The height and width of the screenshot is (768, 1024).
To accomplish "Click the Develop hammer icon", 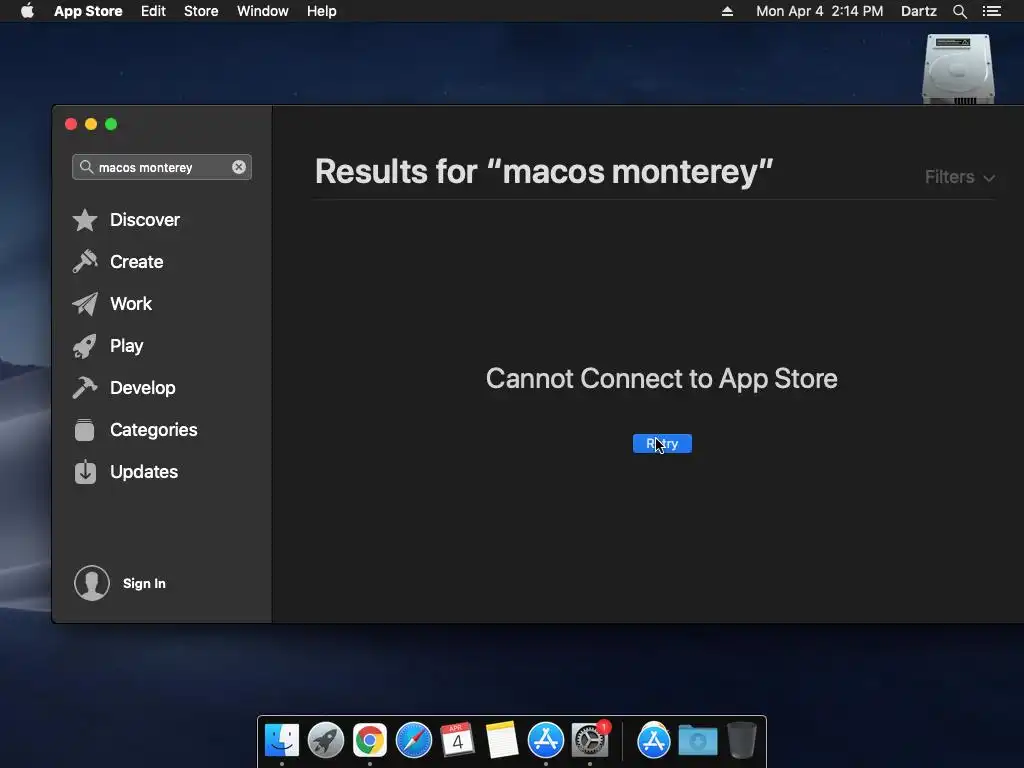I will pos(85,388).
